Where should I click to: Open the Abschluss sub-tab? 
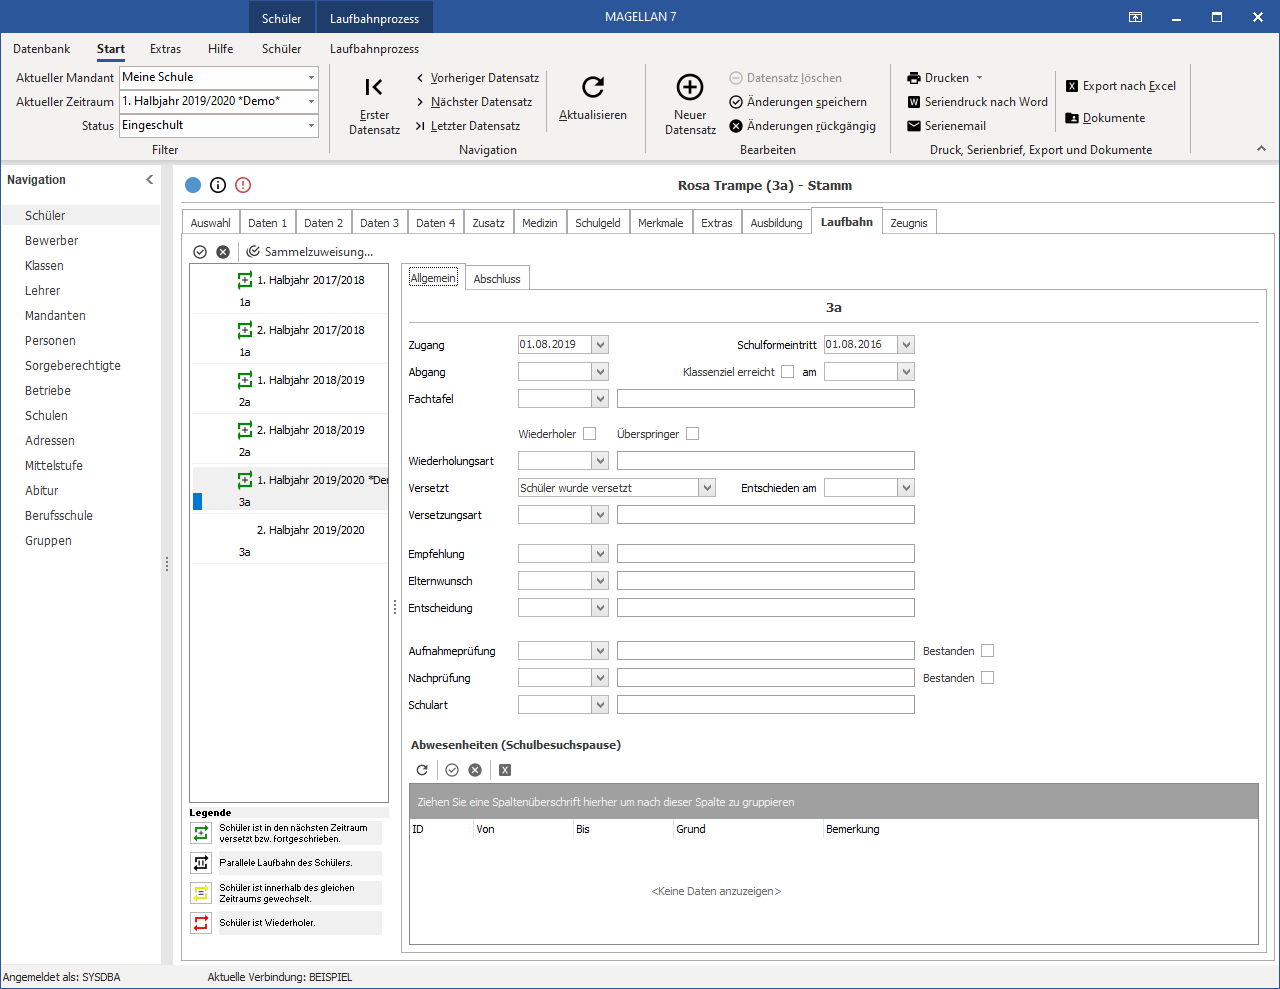tap(497, 279)
